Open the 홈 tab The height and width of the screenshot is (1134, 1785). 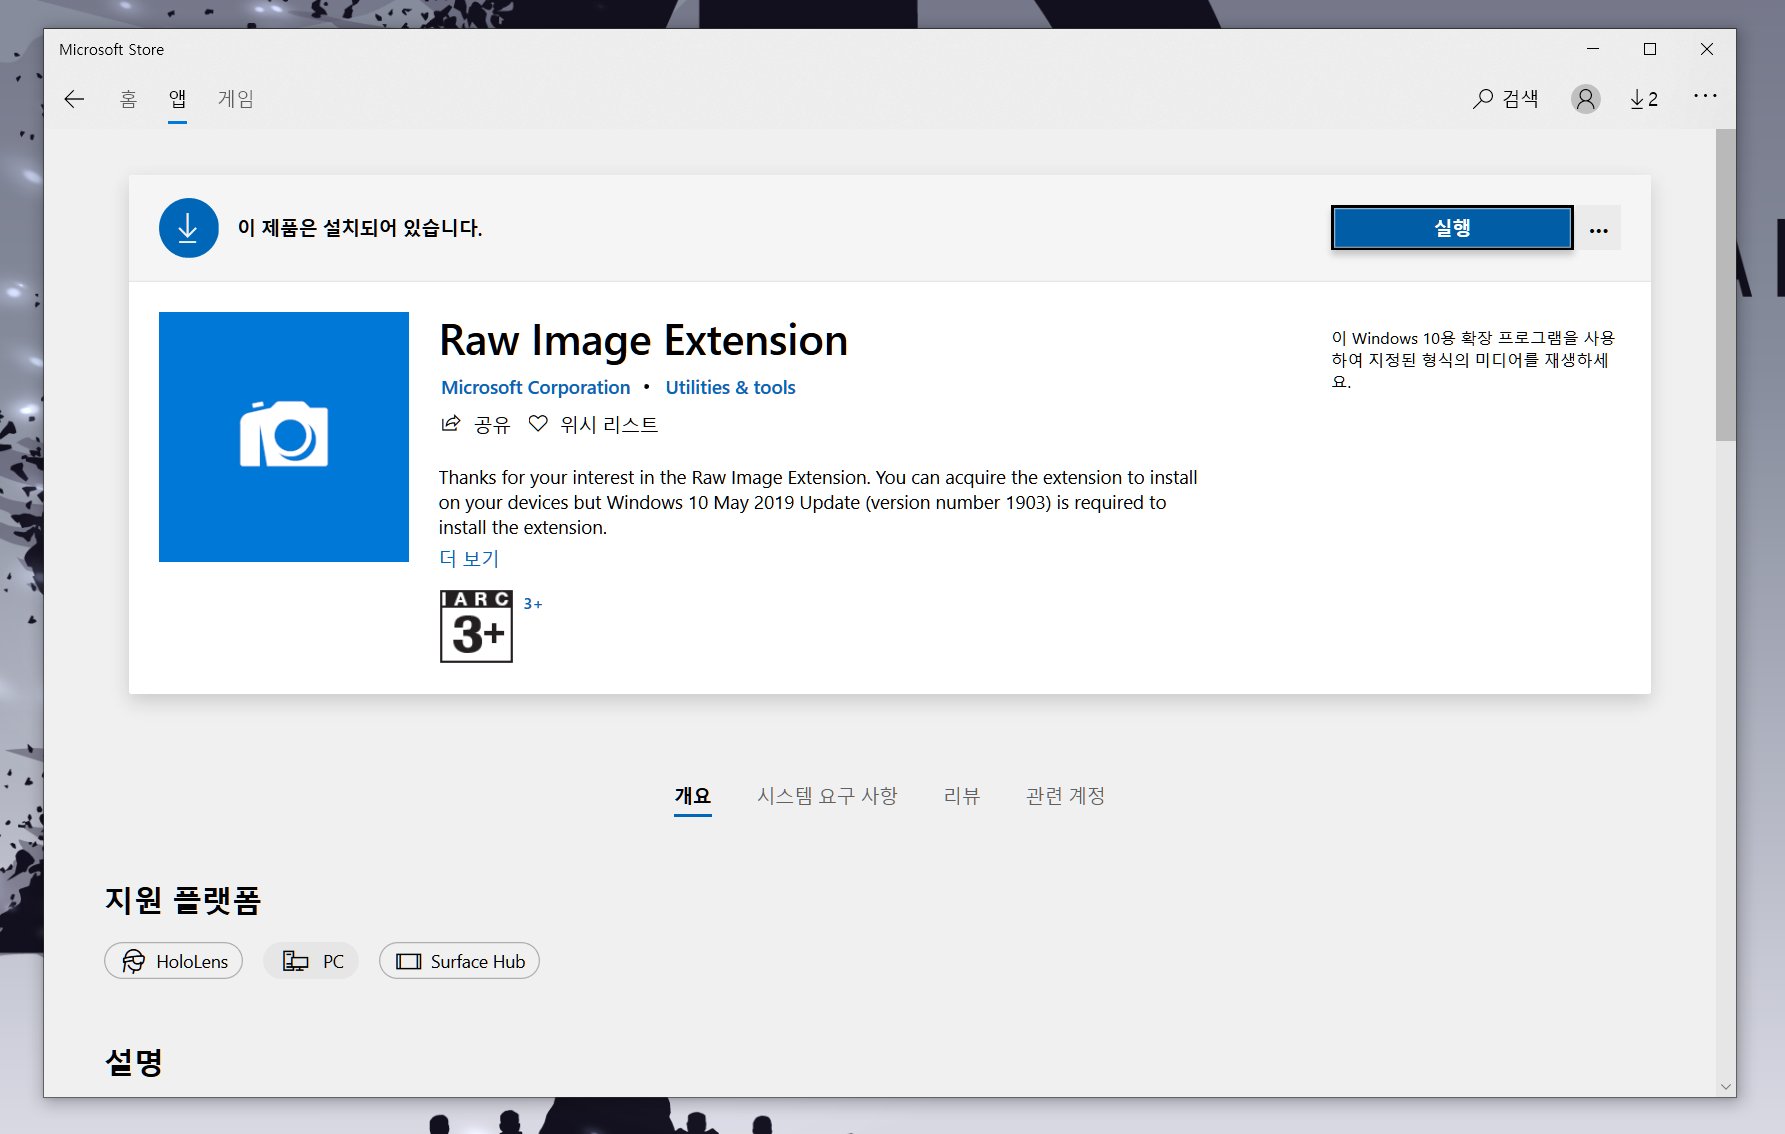coord(128,99)
